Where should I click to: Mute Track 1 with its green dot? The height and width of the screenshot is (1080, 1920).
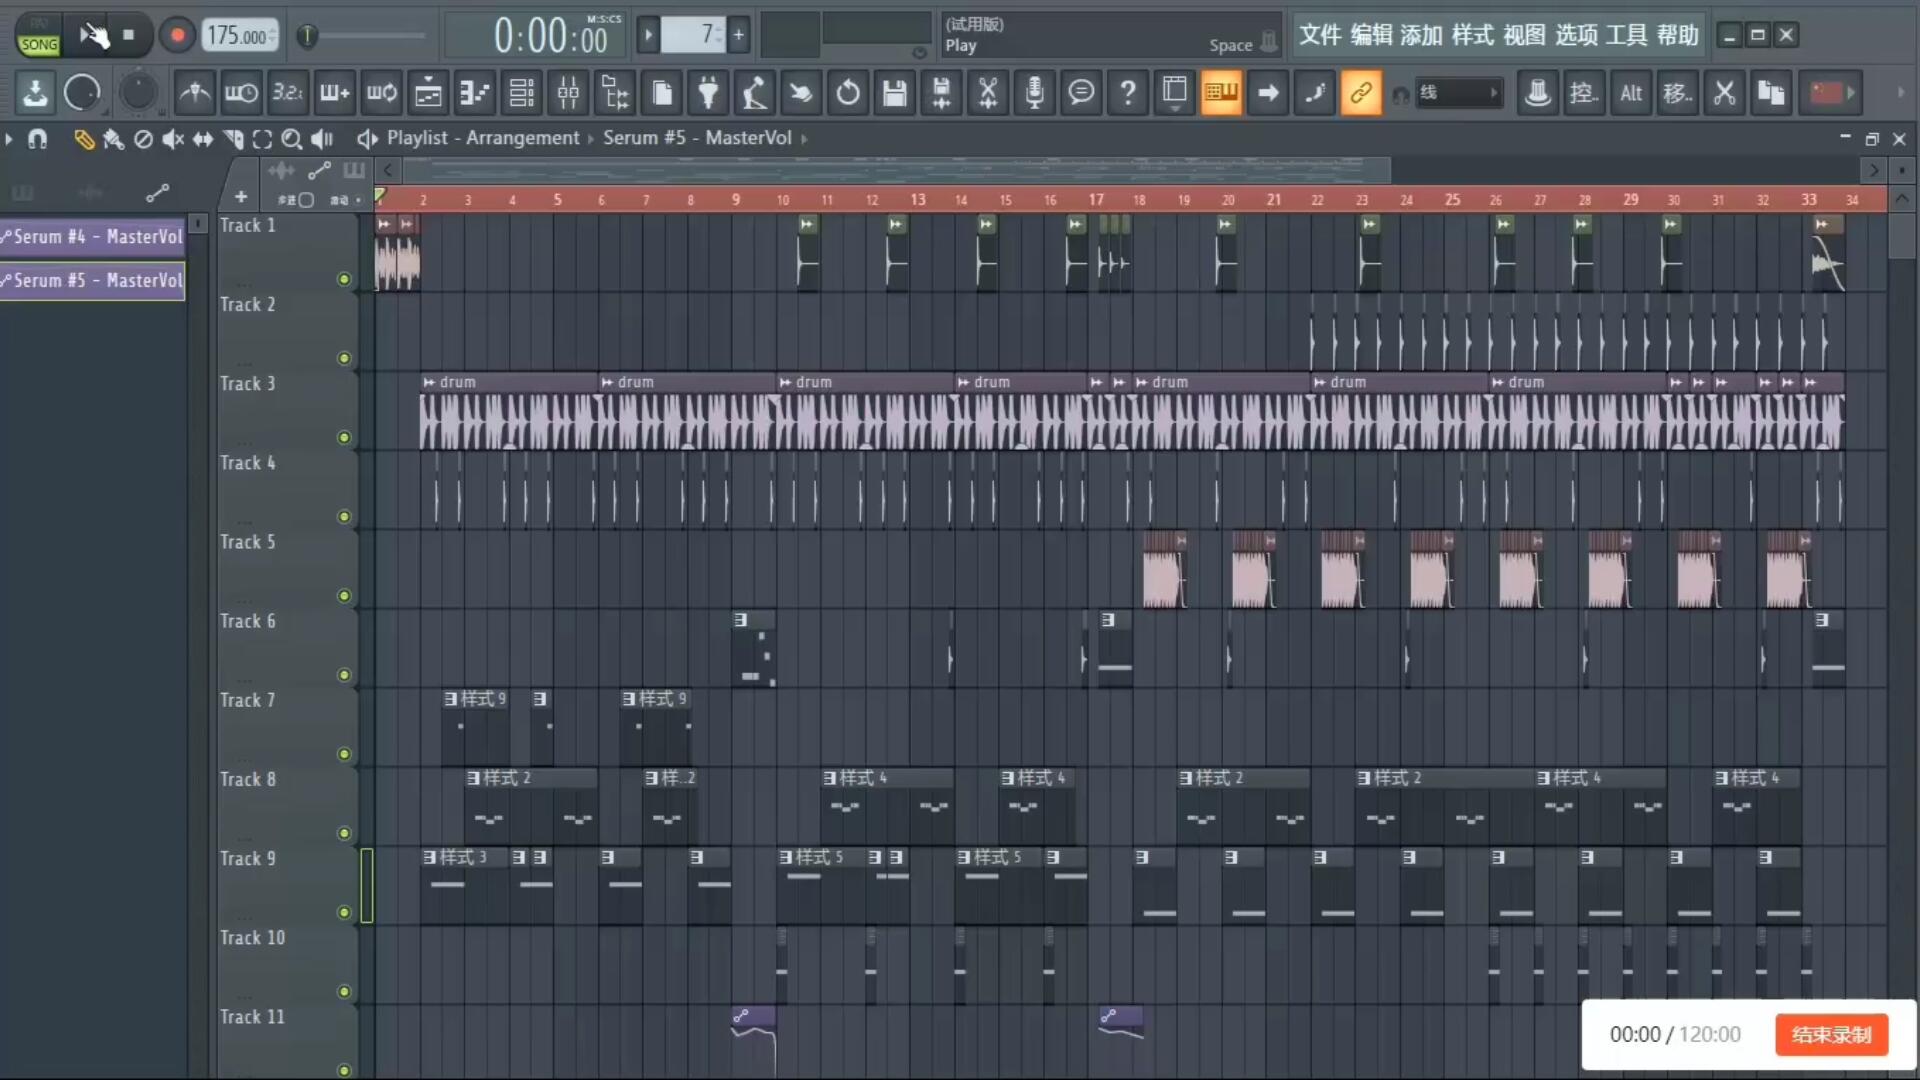[x=344, y=279]
